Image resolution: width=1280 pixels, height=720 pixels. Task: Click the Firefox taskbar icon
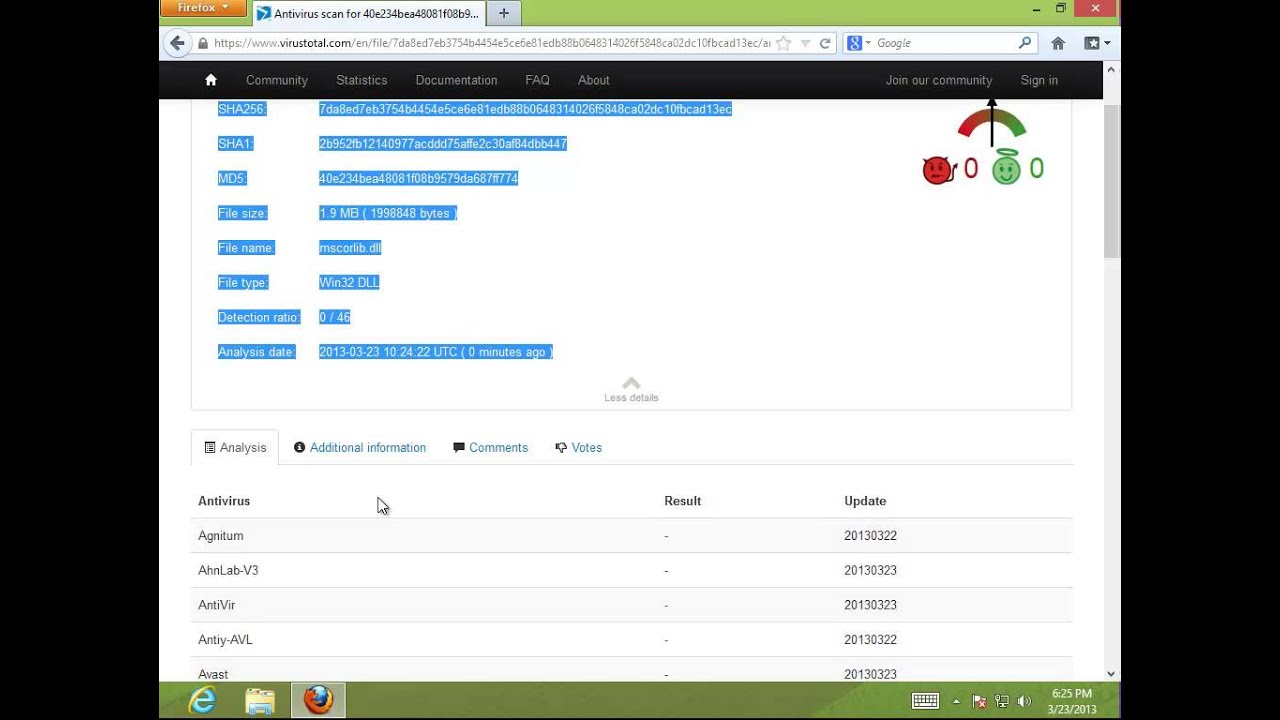click(318, 701)
